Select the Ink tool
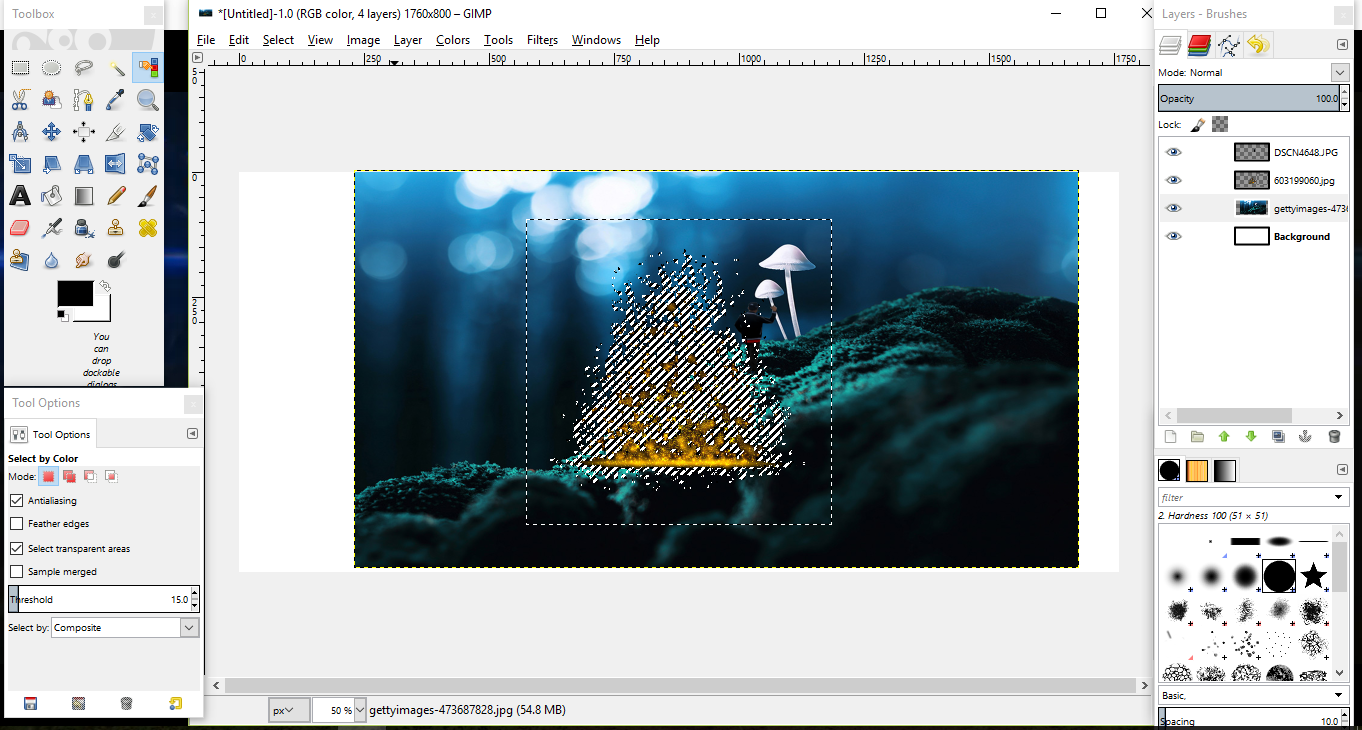Screen dimensions: 1362x730 tap(84, 228)
